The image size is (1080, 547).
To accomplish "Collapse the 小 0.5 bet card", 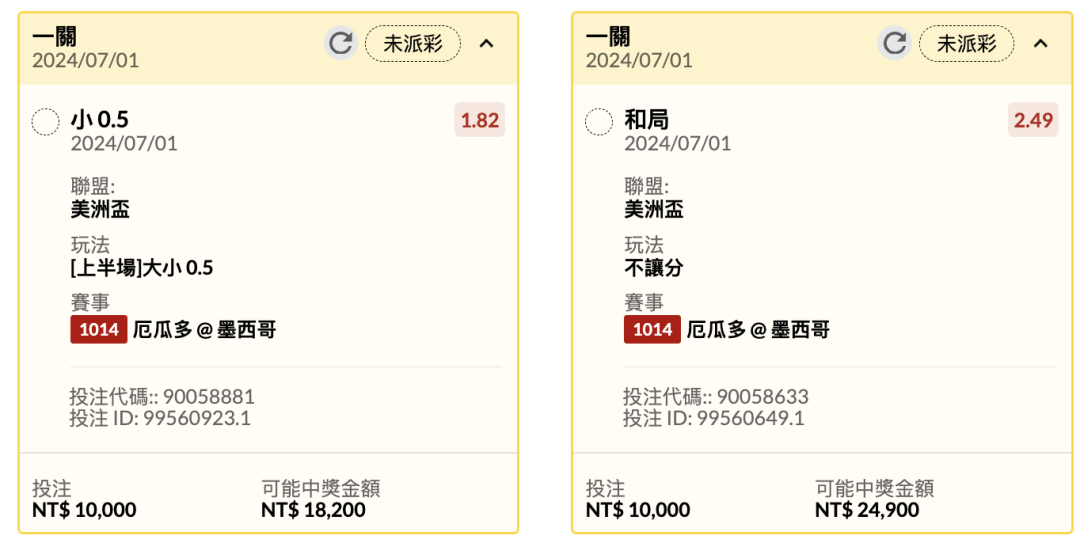I will pos(487,43).
